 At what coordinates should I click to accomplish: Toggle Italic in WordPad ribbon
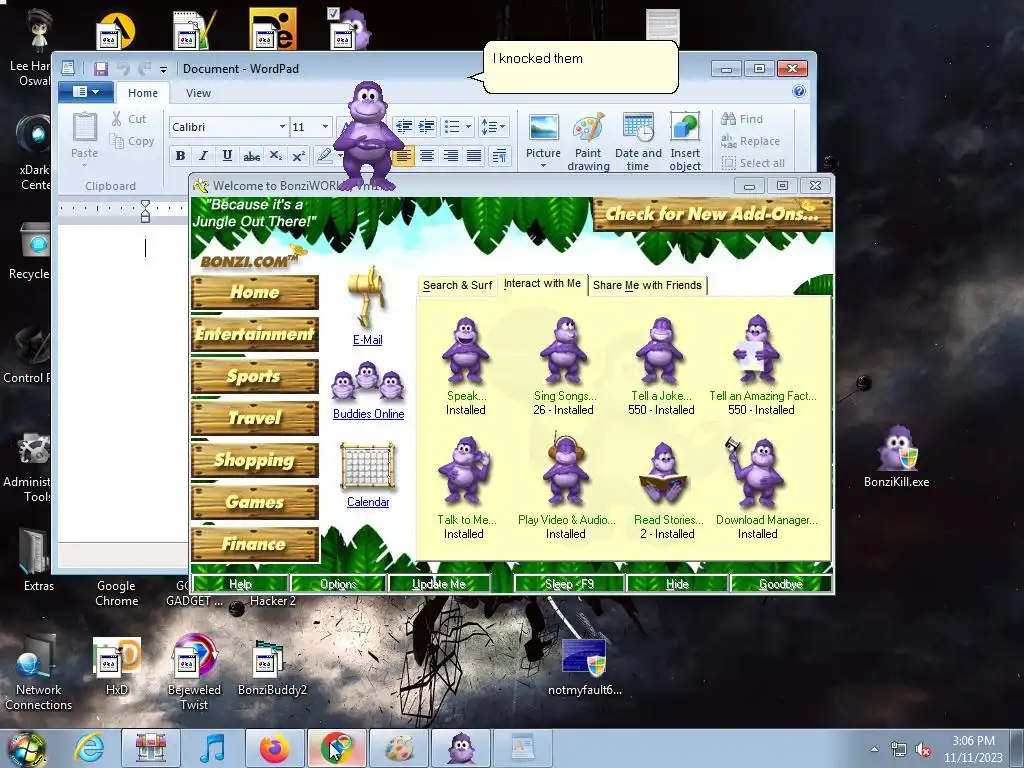coord(204,155)
